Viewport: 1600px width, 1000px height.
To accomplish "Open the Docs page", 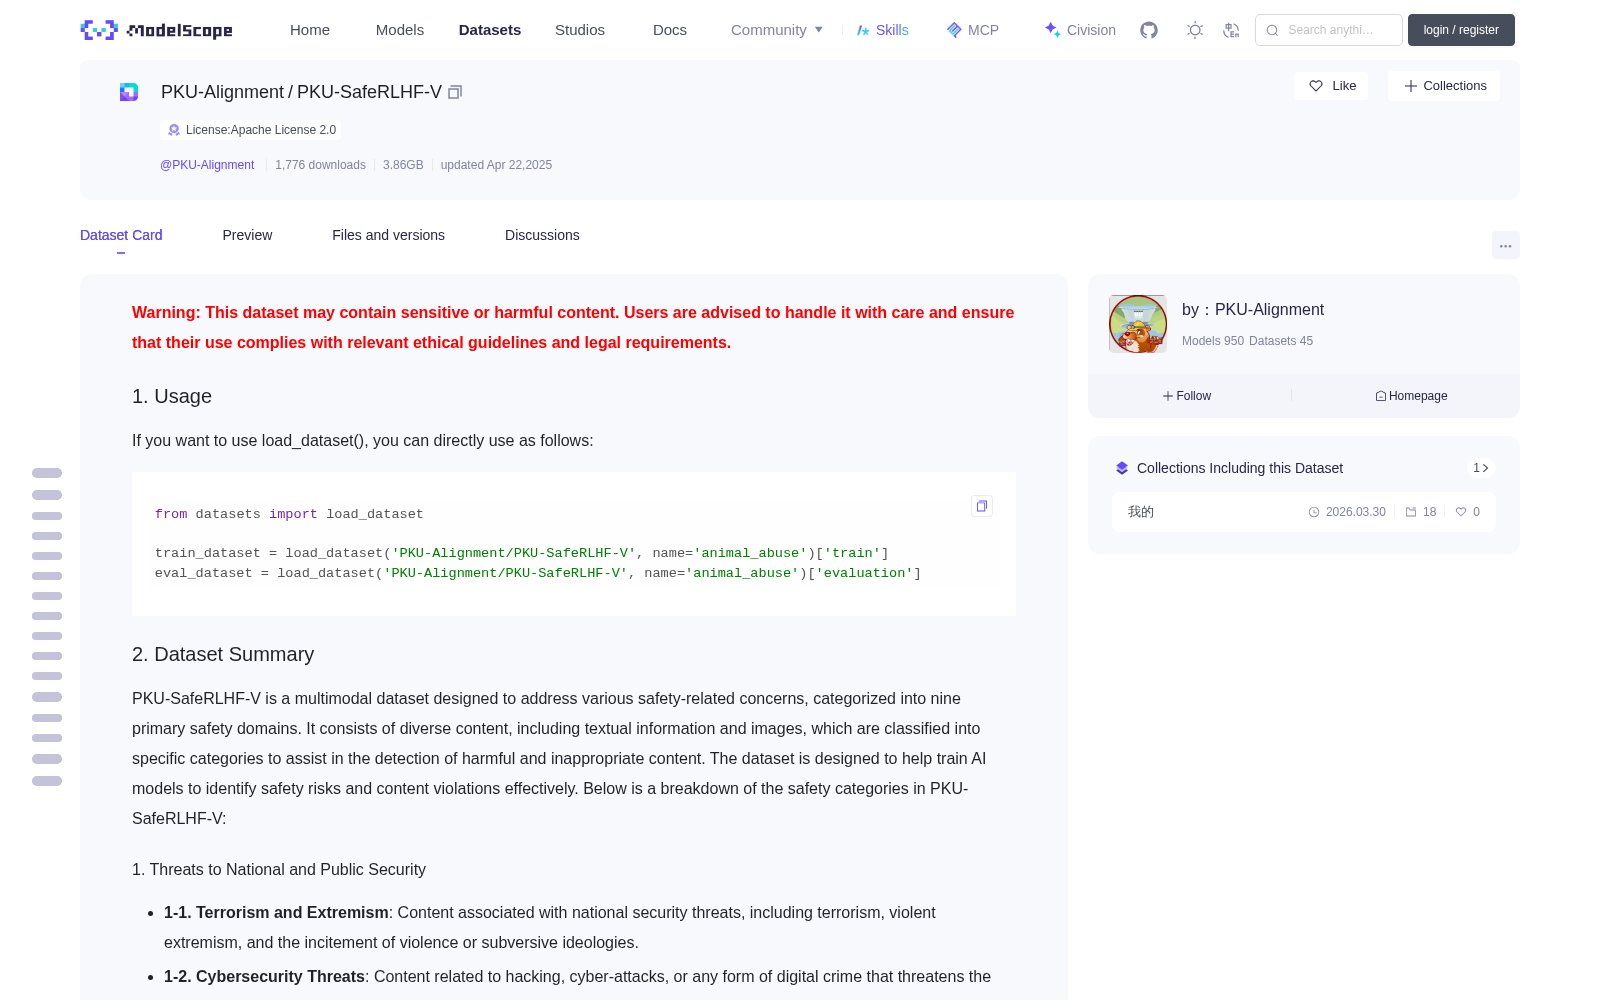I will tap(670, 30).
